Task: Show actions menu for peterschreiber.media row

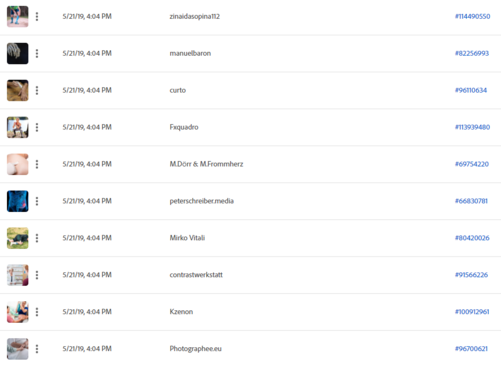Action: [37, 201]
